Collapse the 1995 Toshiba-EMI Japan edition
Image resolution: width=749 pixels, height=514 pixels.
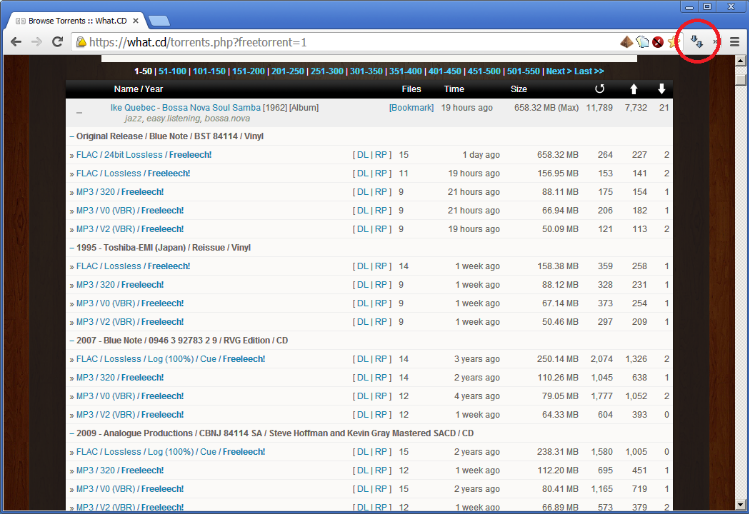[x=72, y=248]
